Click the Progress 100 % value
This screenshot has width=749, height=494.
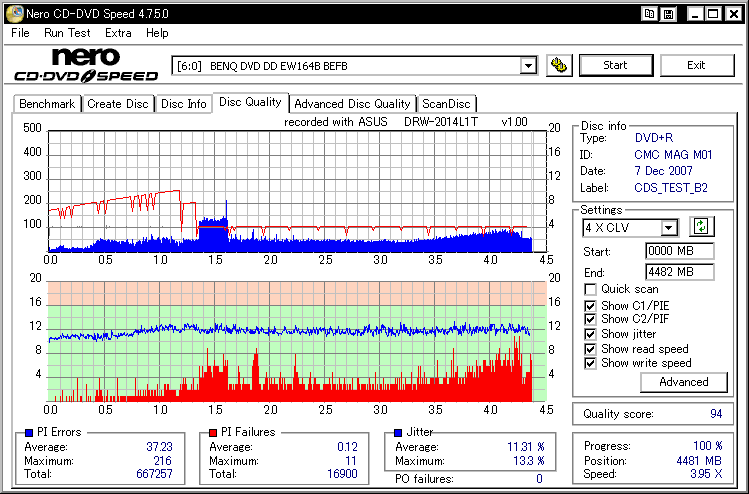[x=707, y=446]
